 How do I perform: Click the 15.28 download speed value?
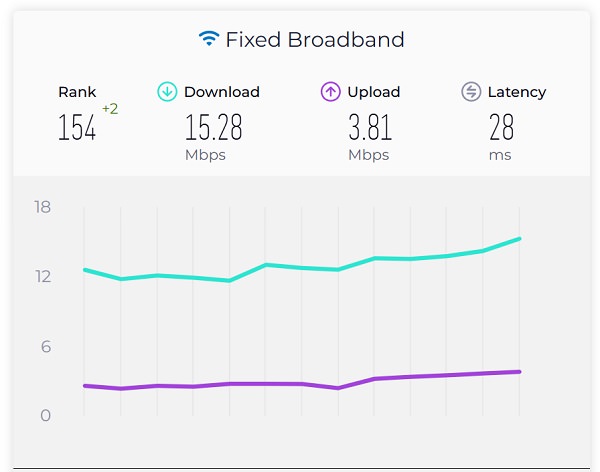[214, 127]
